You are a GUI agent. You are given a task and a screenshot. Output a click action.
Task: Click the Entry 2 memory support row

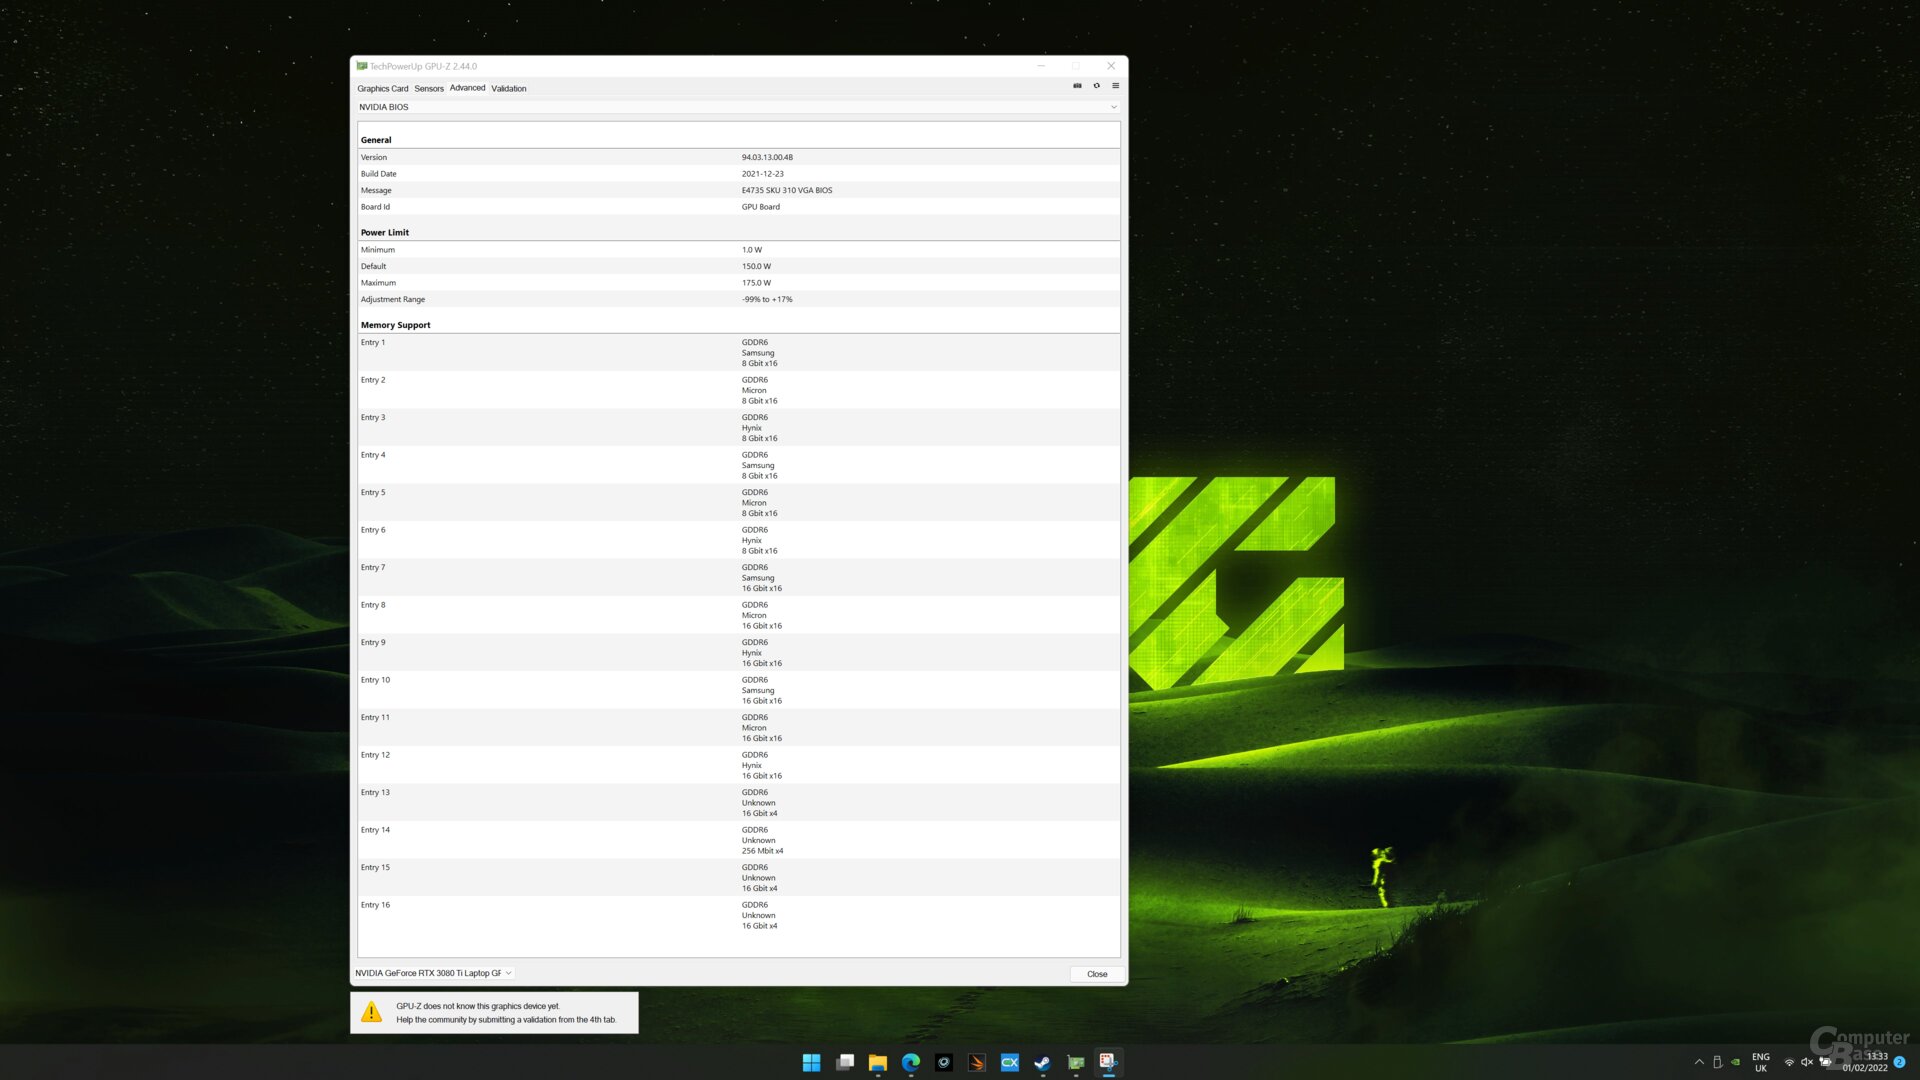tap(739, 390)
